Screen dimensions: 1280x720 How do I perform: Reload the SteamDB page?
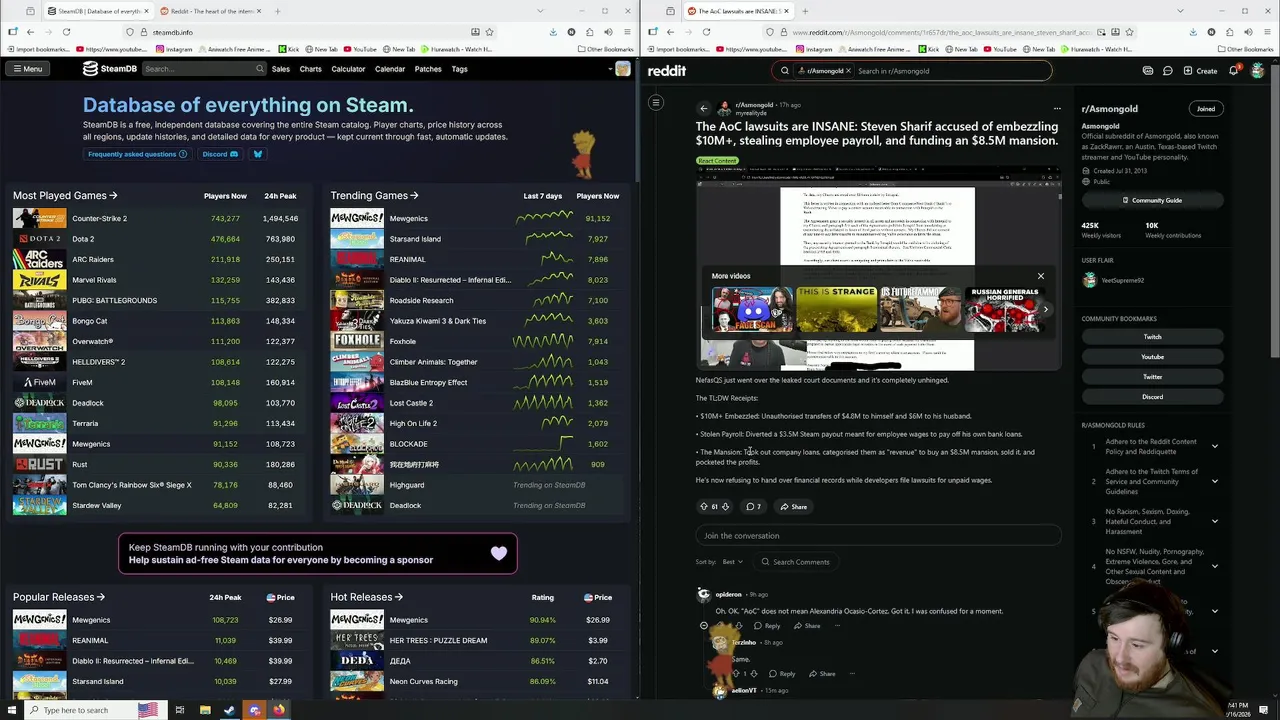66,32
